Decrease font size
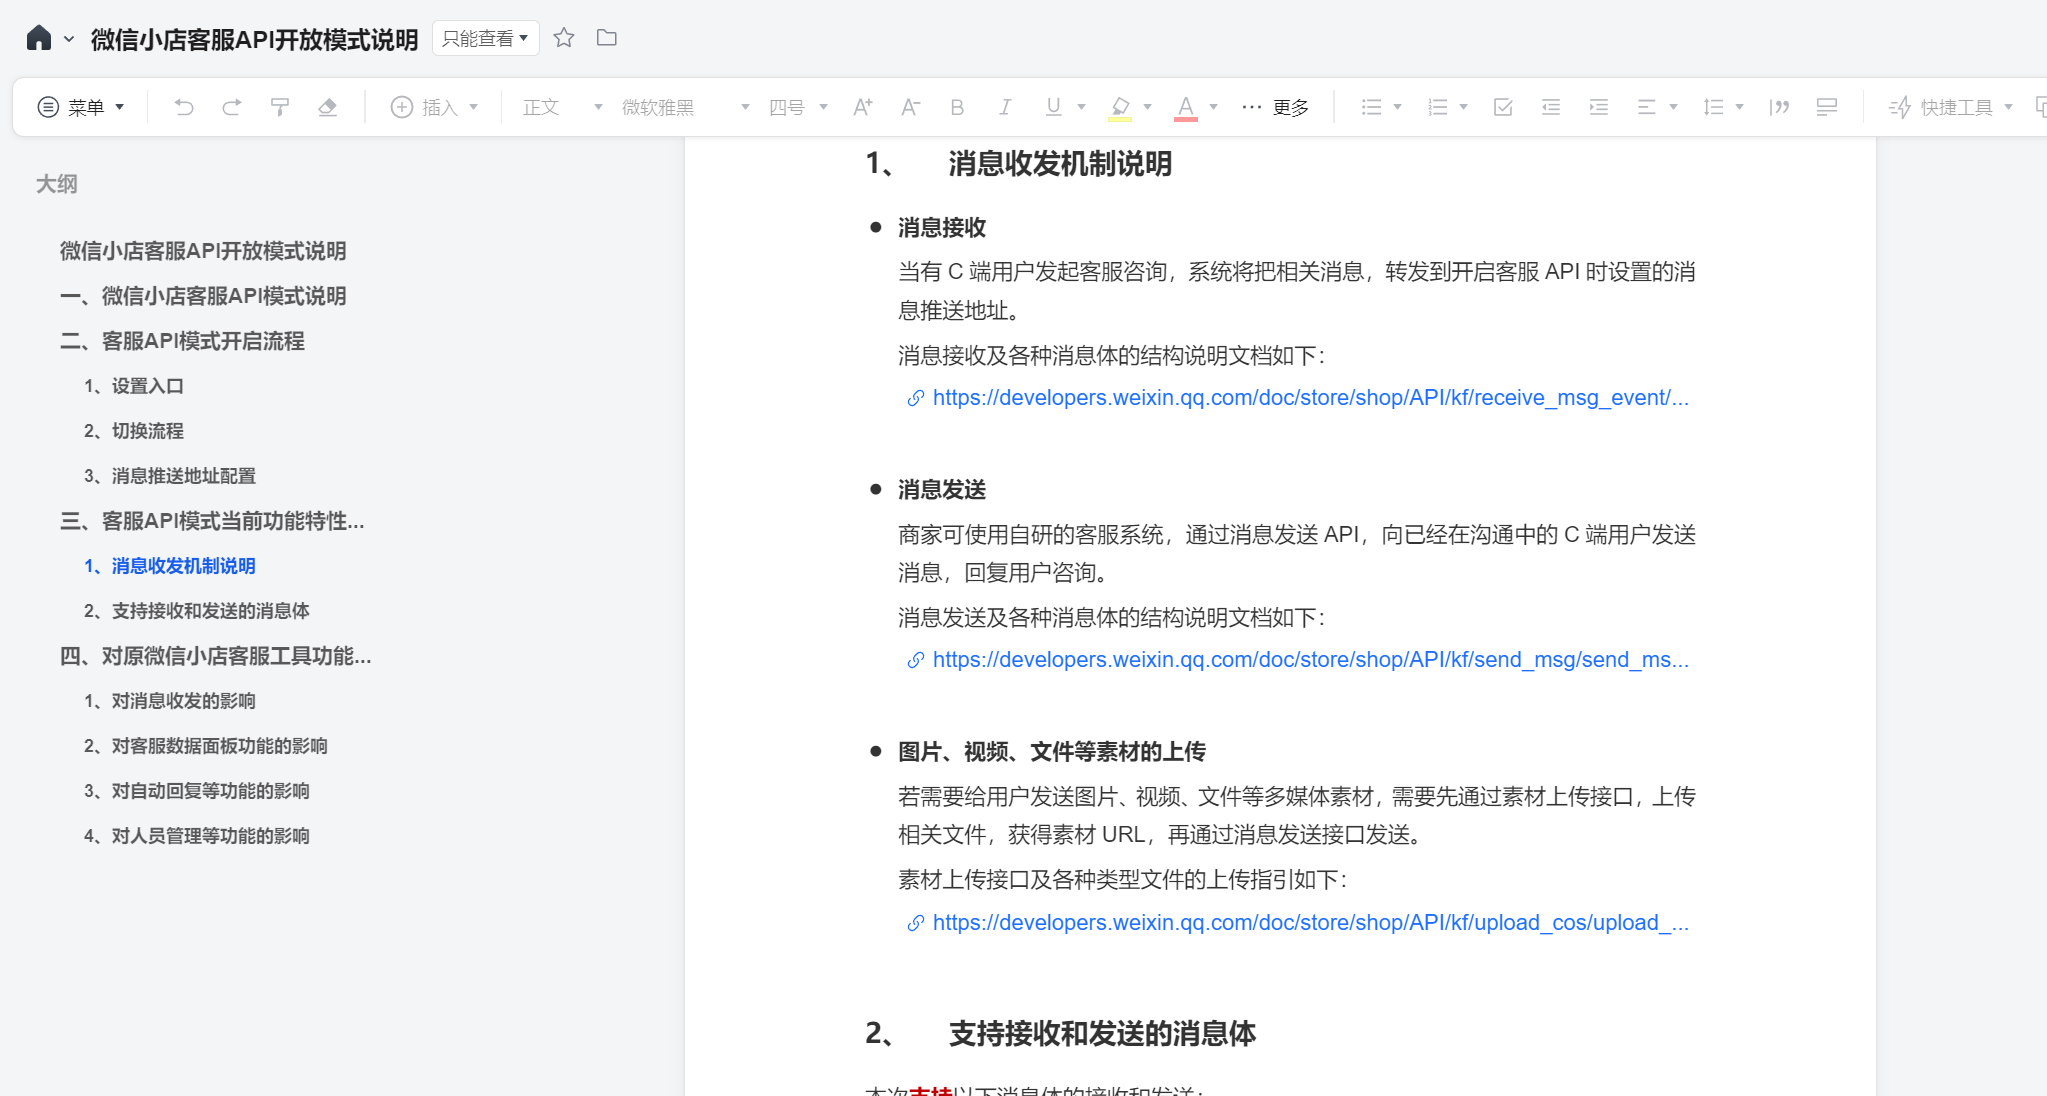 pos(910,107)
